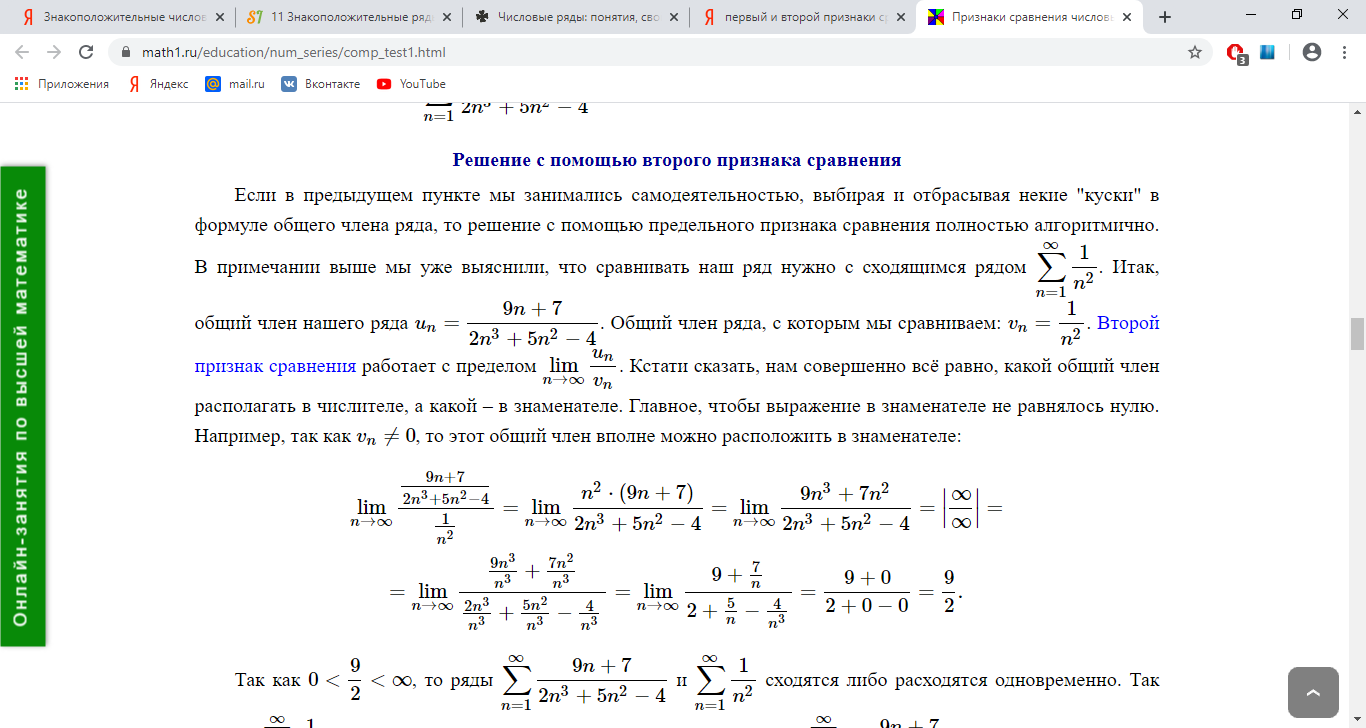
Task: Restore down the Chrome window
Action: tap(1297, 15)
